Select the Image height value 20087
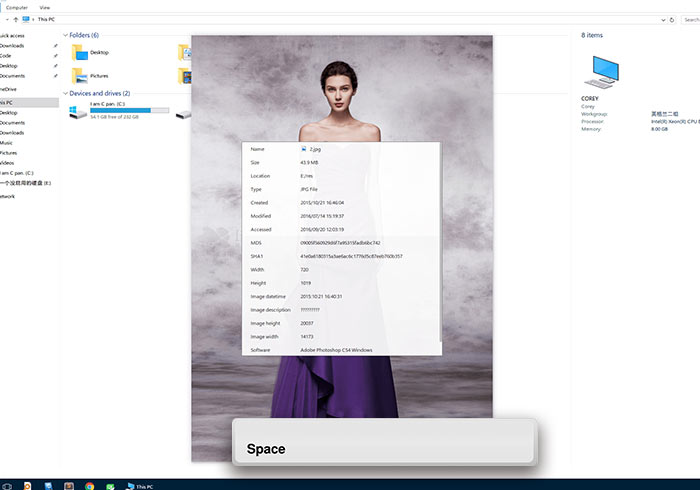The height and width of the screenshot is (490, 700). [x=307, y=324]
